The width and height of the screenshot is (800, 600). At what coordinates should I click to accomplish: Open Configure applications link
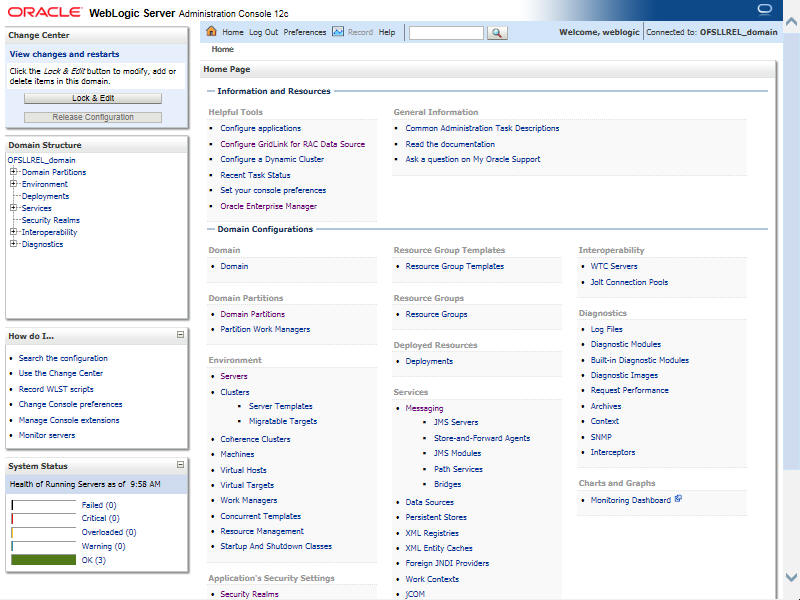(261, 128)
